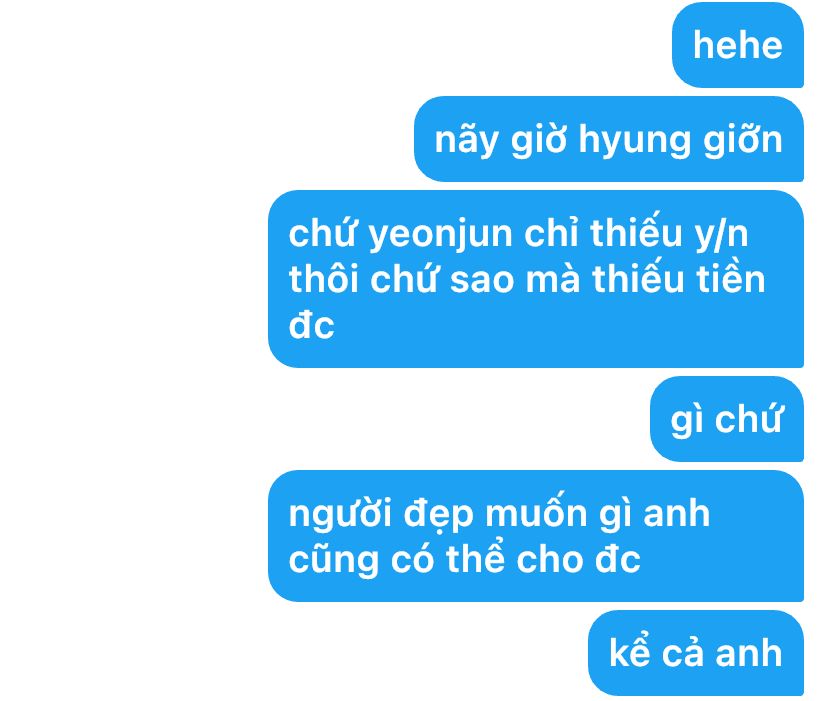Click 'cũng có thể cho đc' line
The image size is (828, 701).
click(465, 559)
